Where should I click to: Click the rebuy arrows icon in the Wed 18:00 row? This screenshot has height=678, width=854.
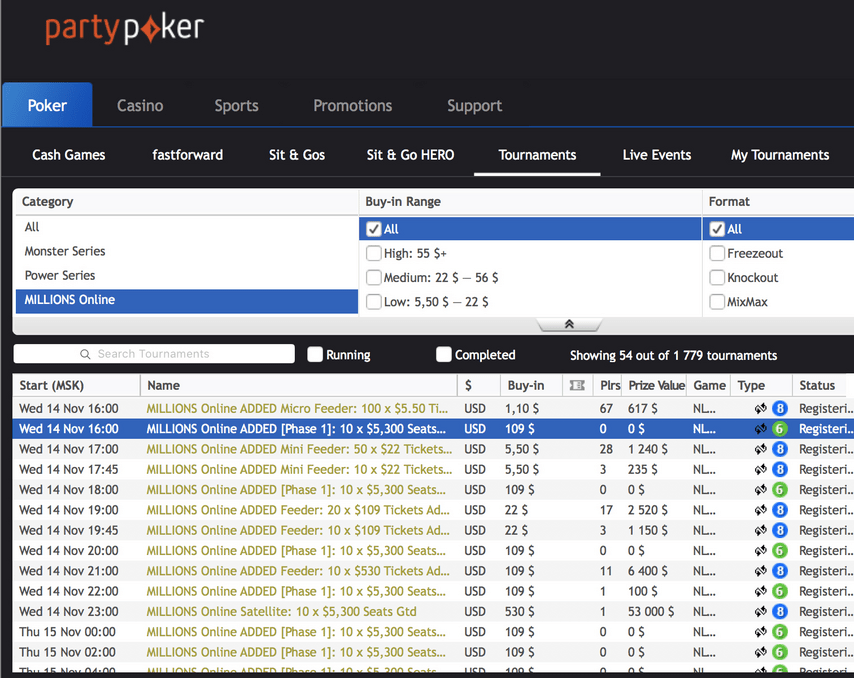(760, 490)
